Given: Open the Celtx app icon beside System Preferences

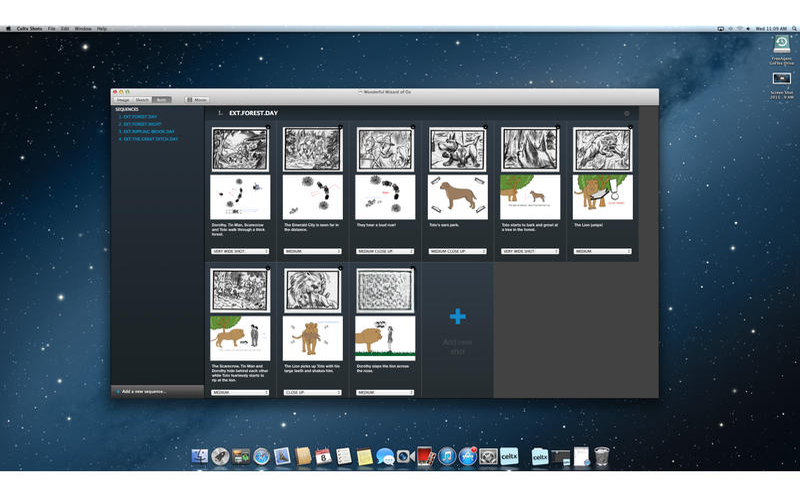Looking at the screenshot, I should point(509,456).
